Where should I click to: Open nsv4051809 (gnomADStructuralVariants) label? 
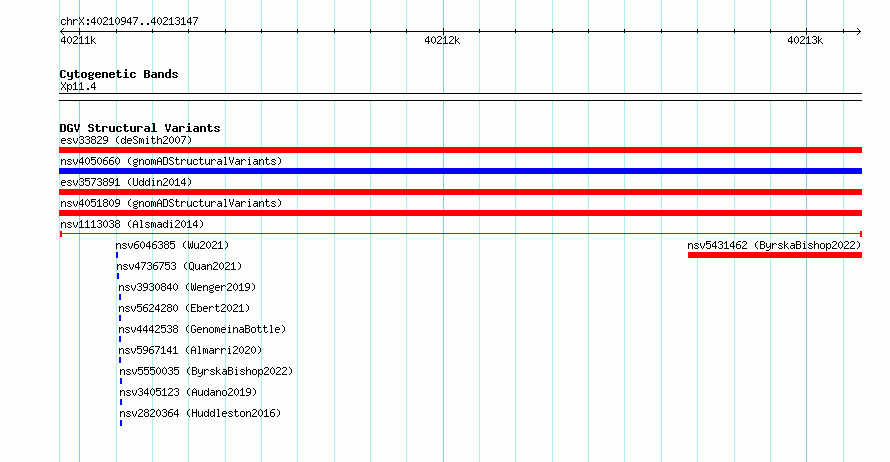[171, 203]
